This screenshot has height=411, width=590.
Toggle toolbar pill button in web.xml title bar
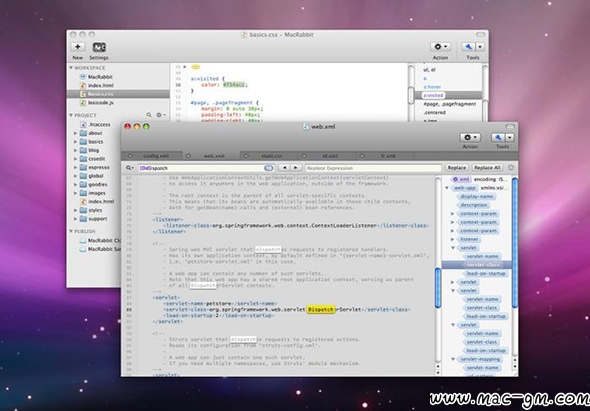point(510,126)
